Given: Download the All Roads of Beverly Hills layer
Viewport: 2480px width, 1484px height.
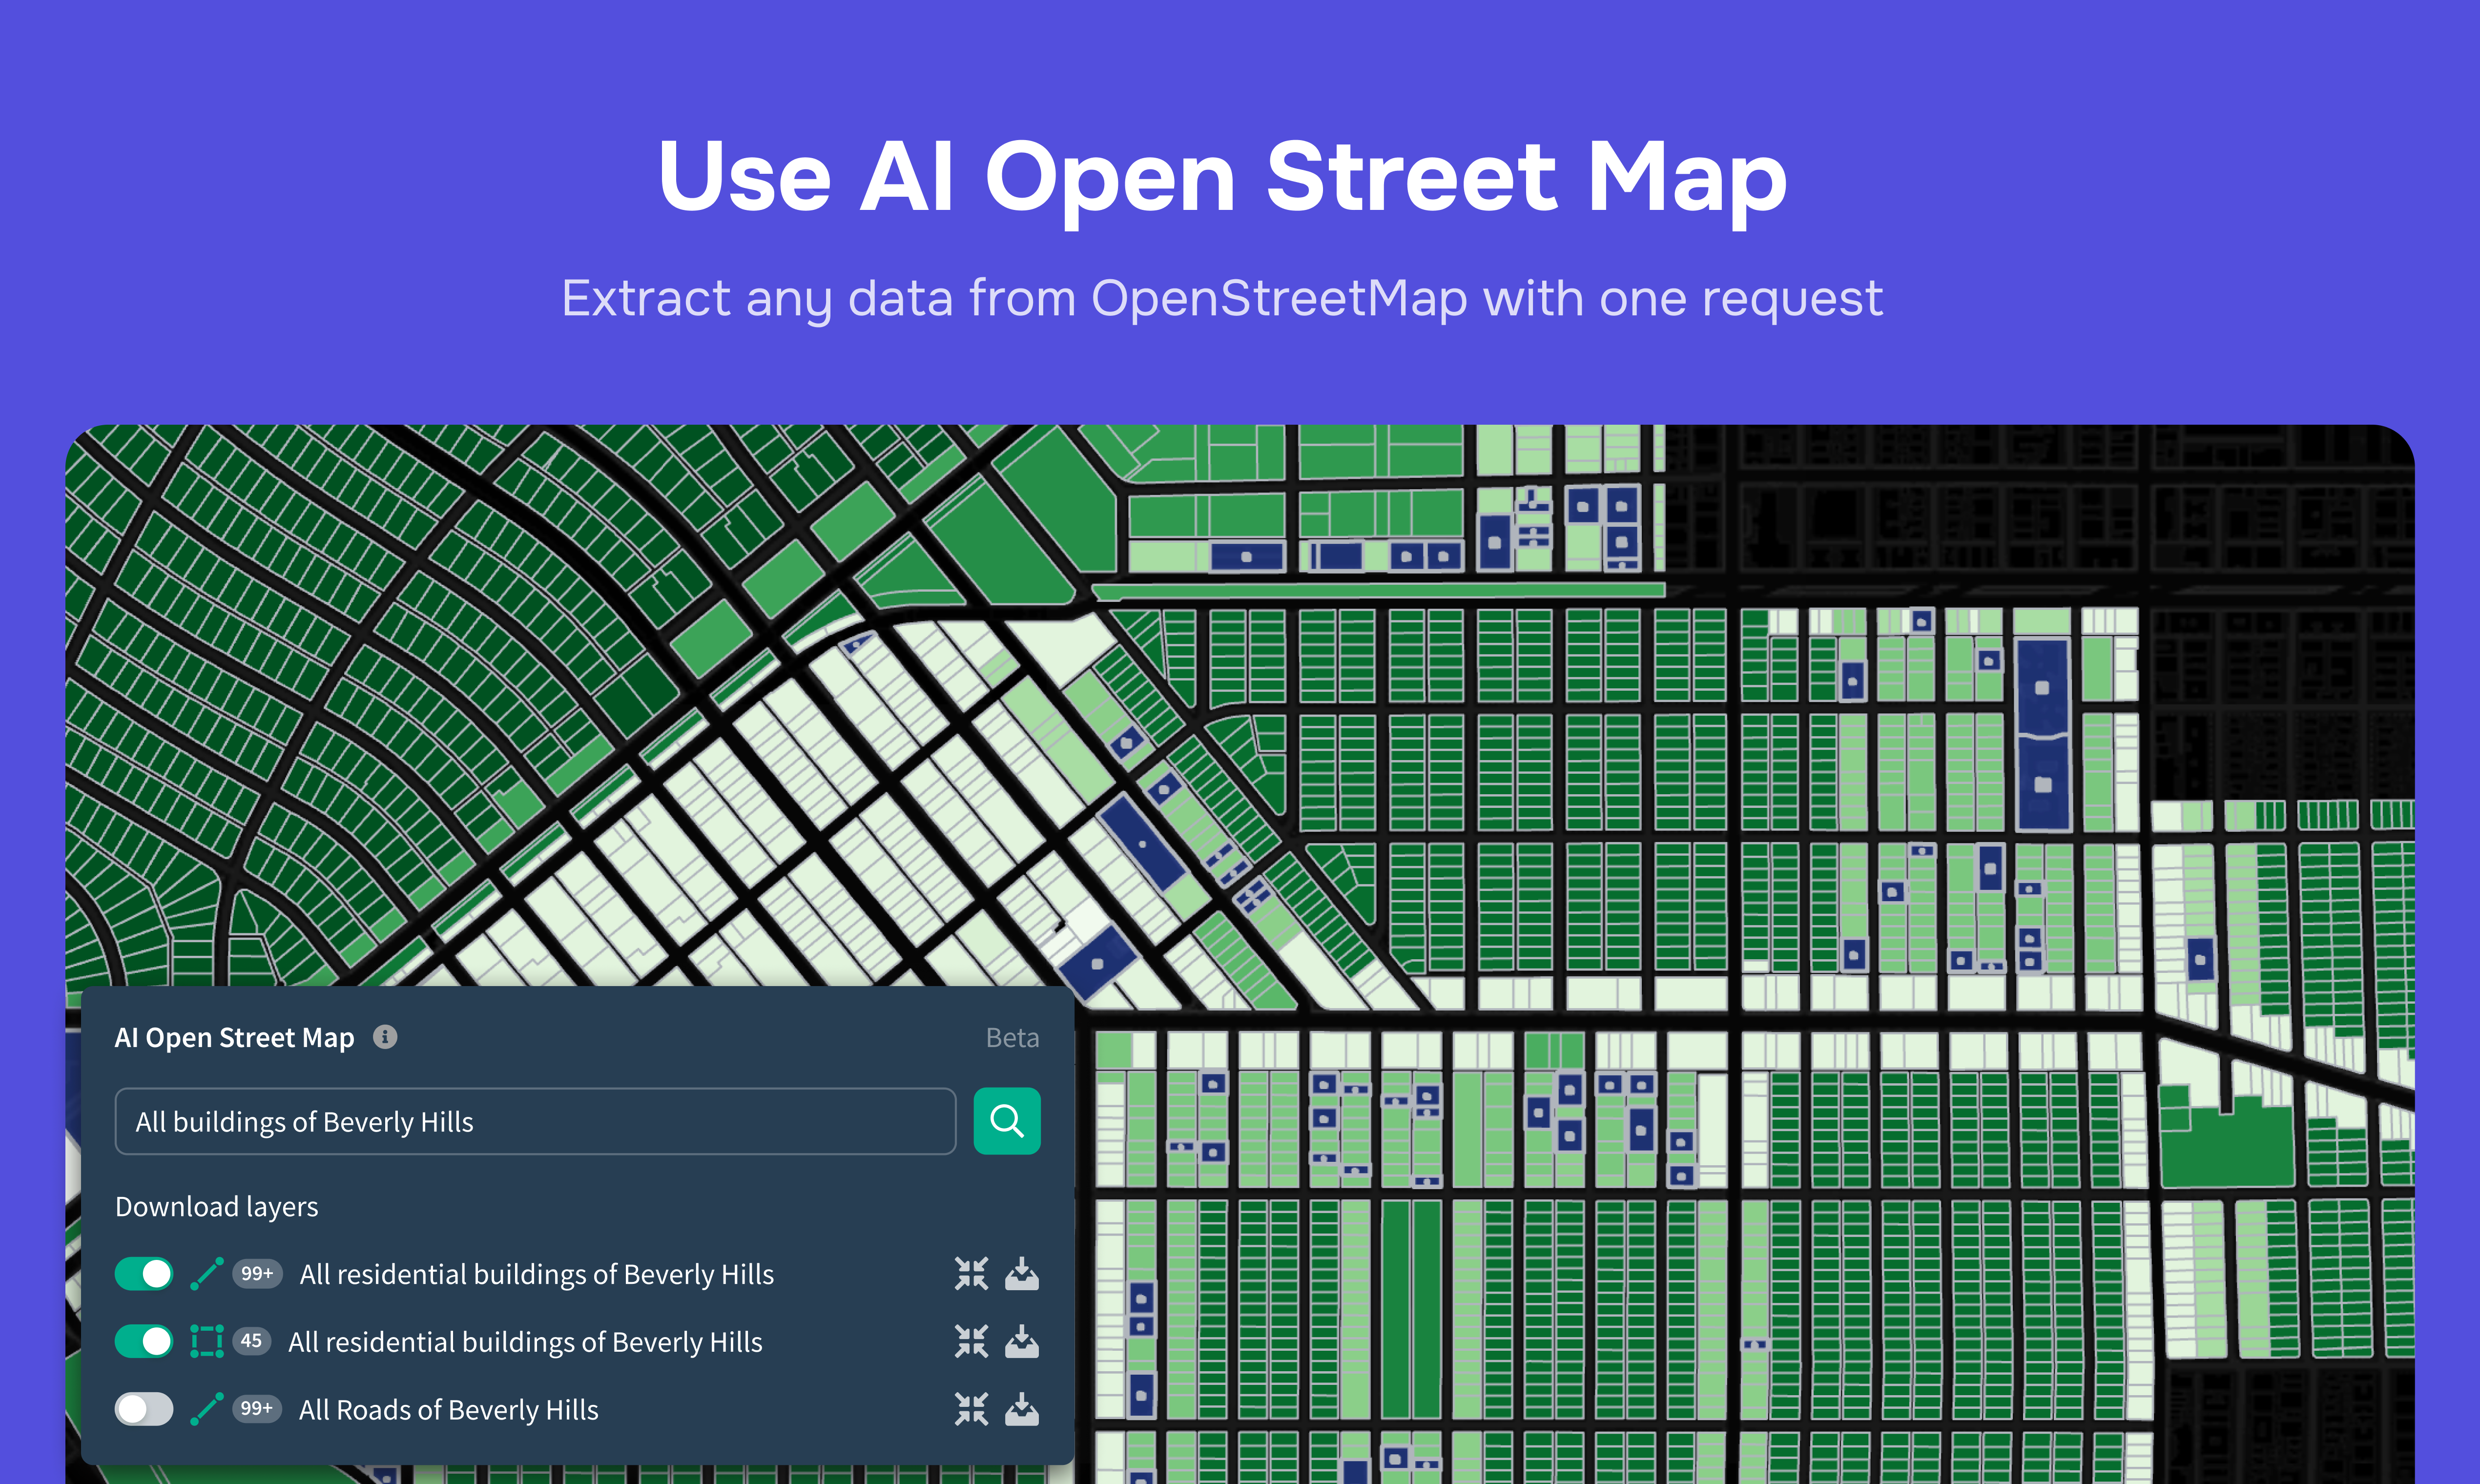Looking at the screenshot, I should (x=1022, y=1409).
